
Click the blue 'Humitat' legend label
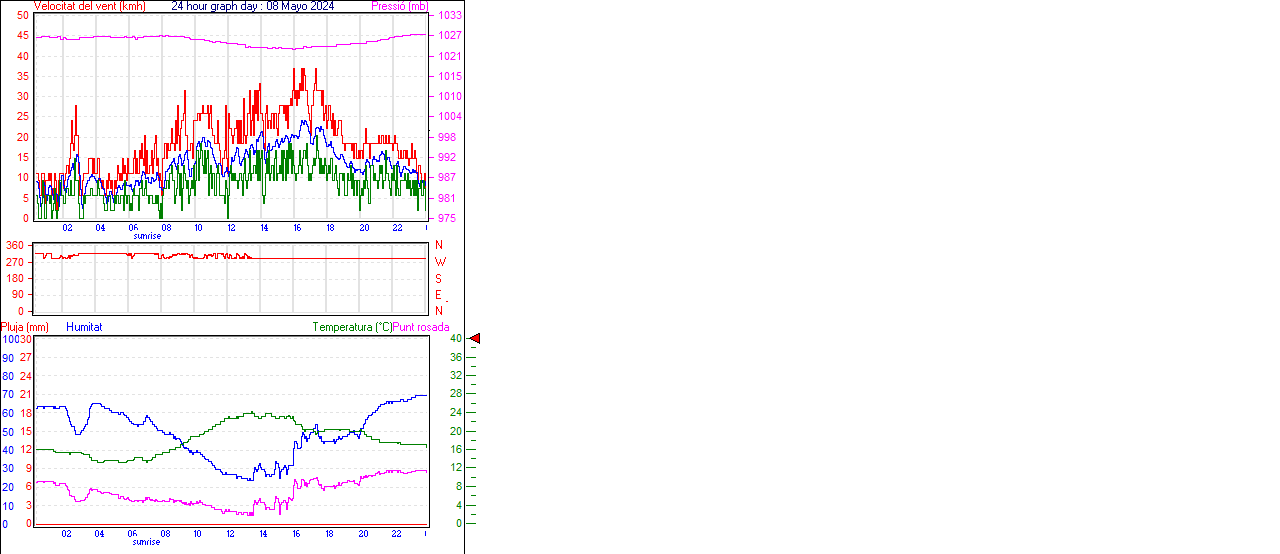pyautogui.click(x=84, y=327)
